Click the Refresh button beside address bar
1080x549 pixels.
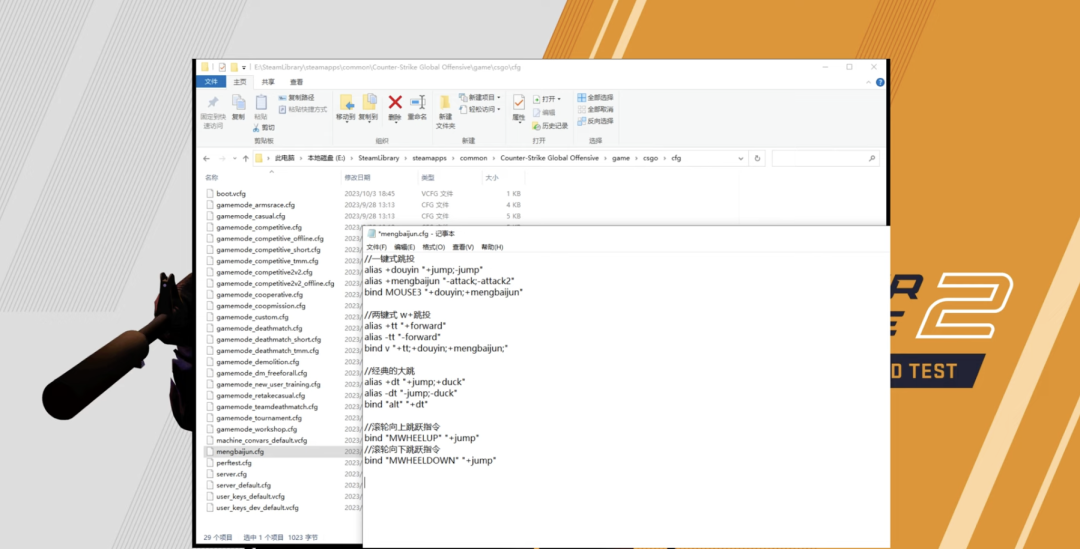(x=757, y=158)
